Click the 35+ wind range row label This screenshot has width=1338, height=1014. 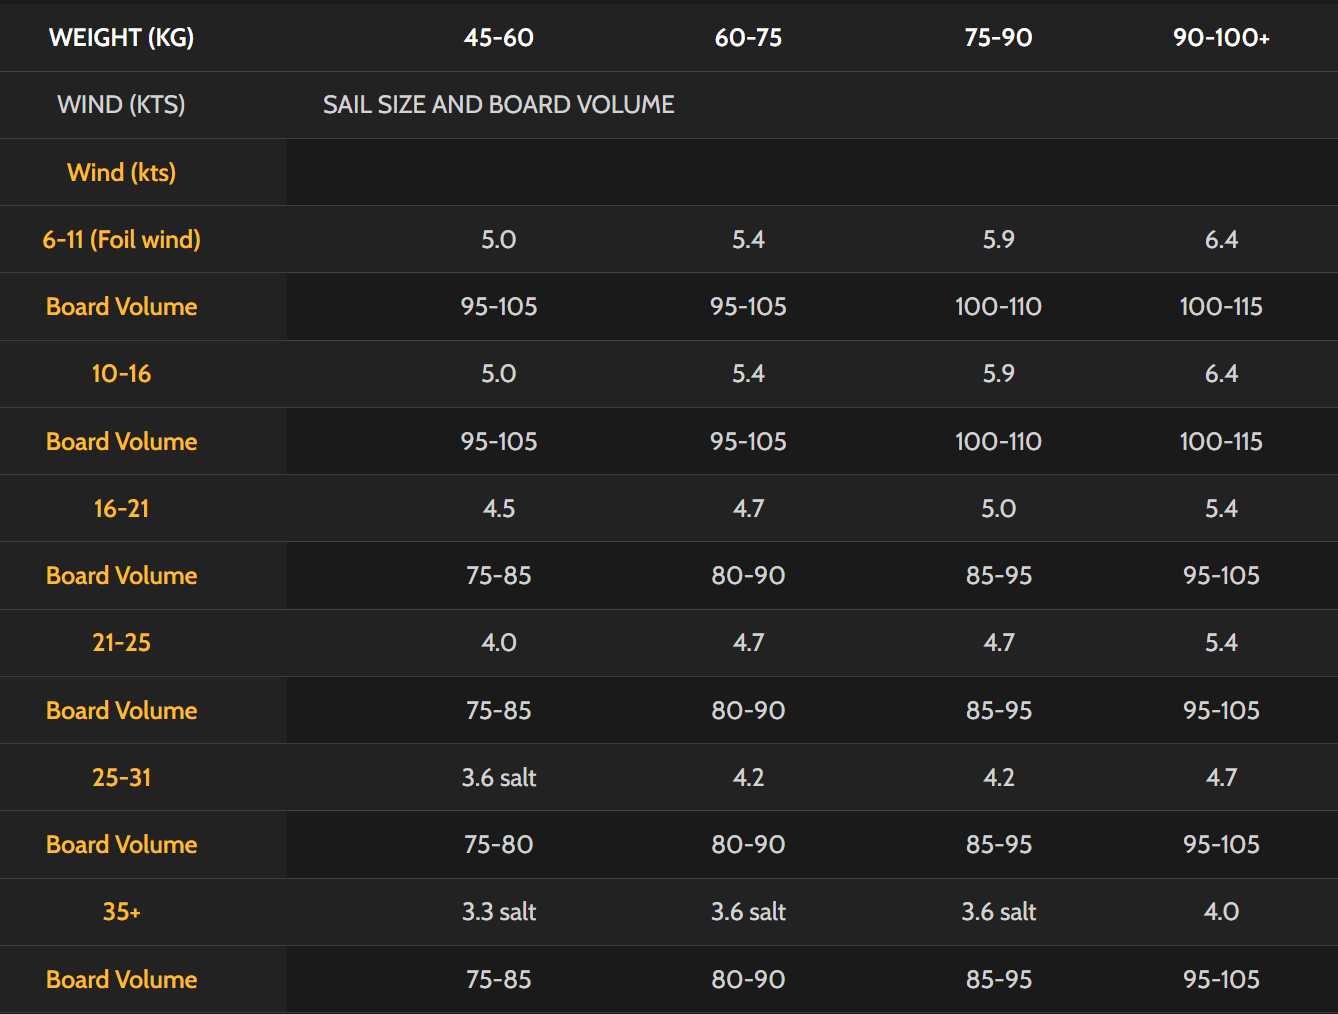(x=121, y=912)
